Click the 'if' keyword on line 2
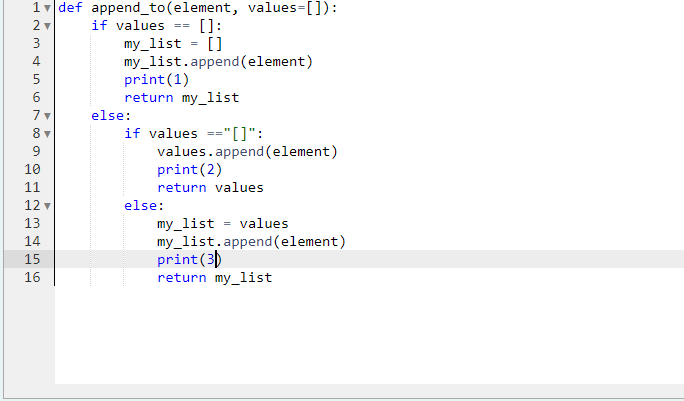Screen dimensions: 684x401 click(99, 26)
